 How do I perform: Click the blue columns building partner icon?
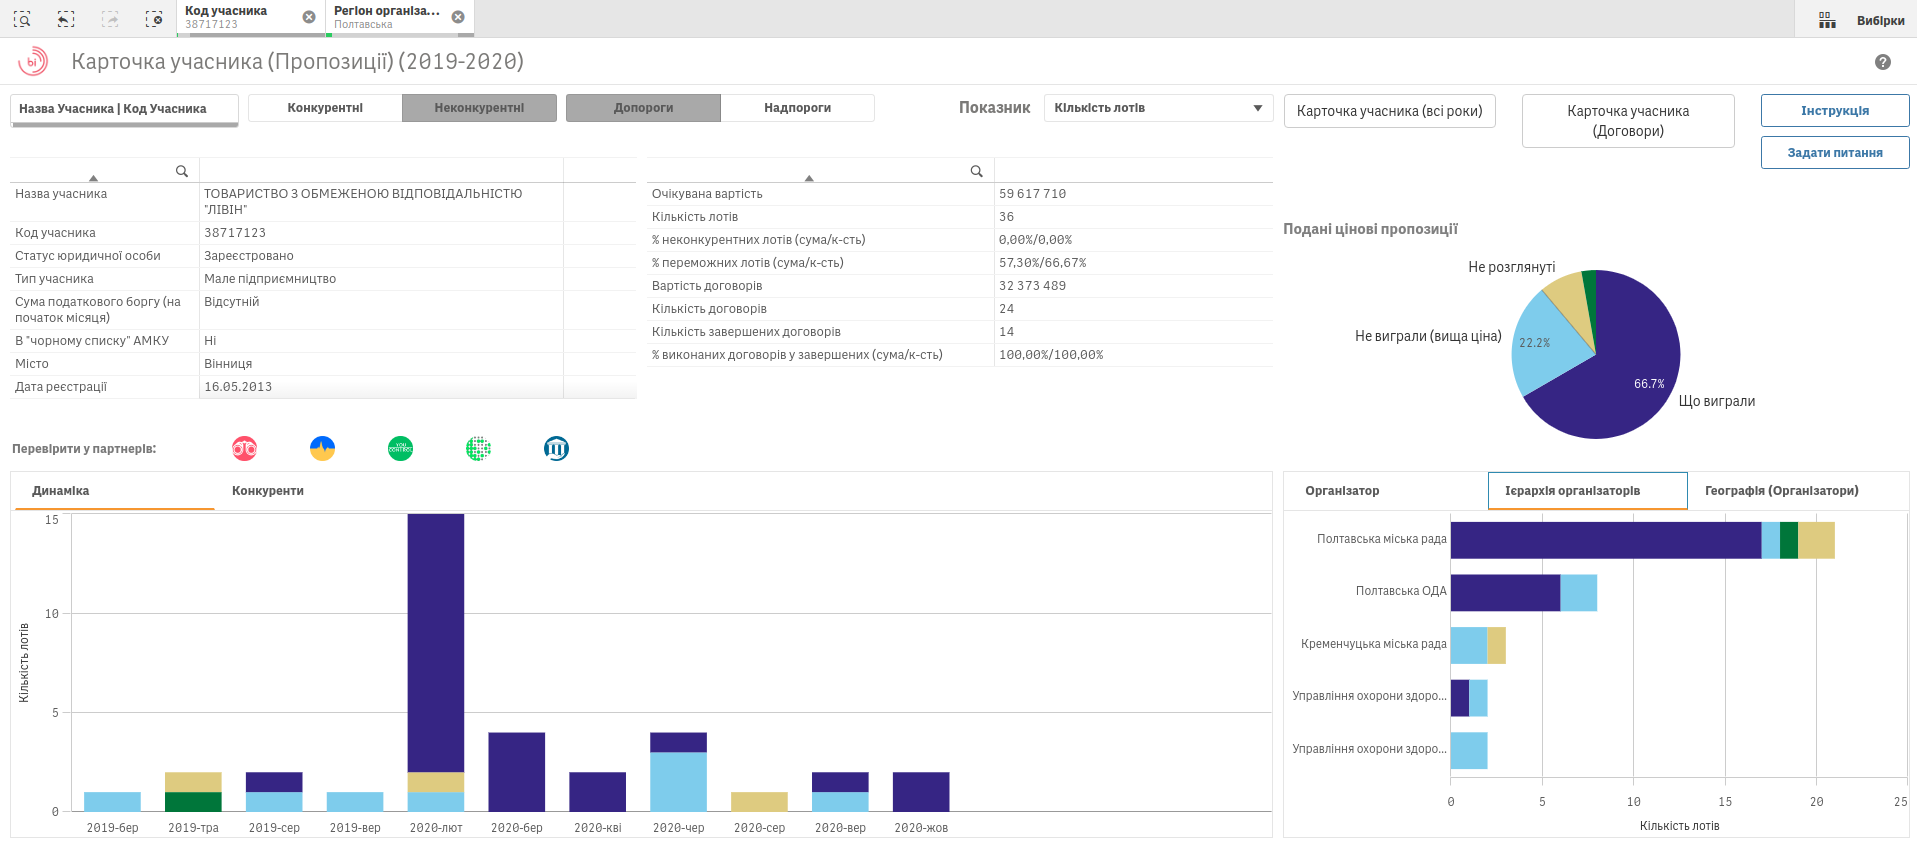[556, 449]
